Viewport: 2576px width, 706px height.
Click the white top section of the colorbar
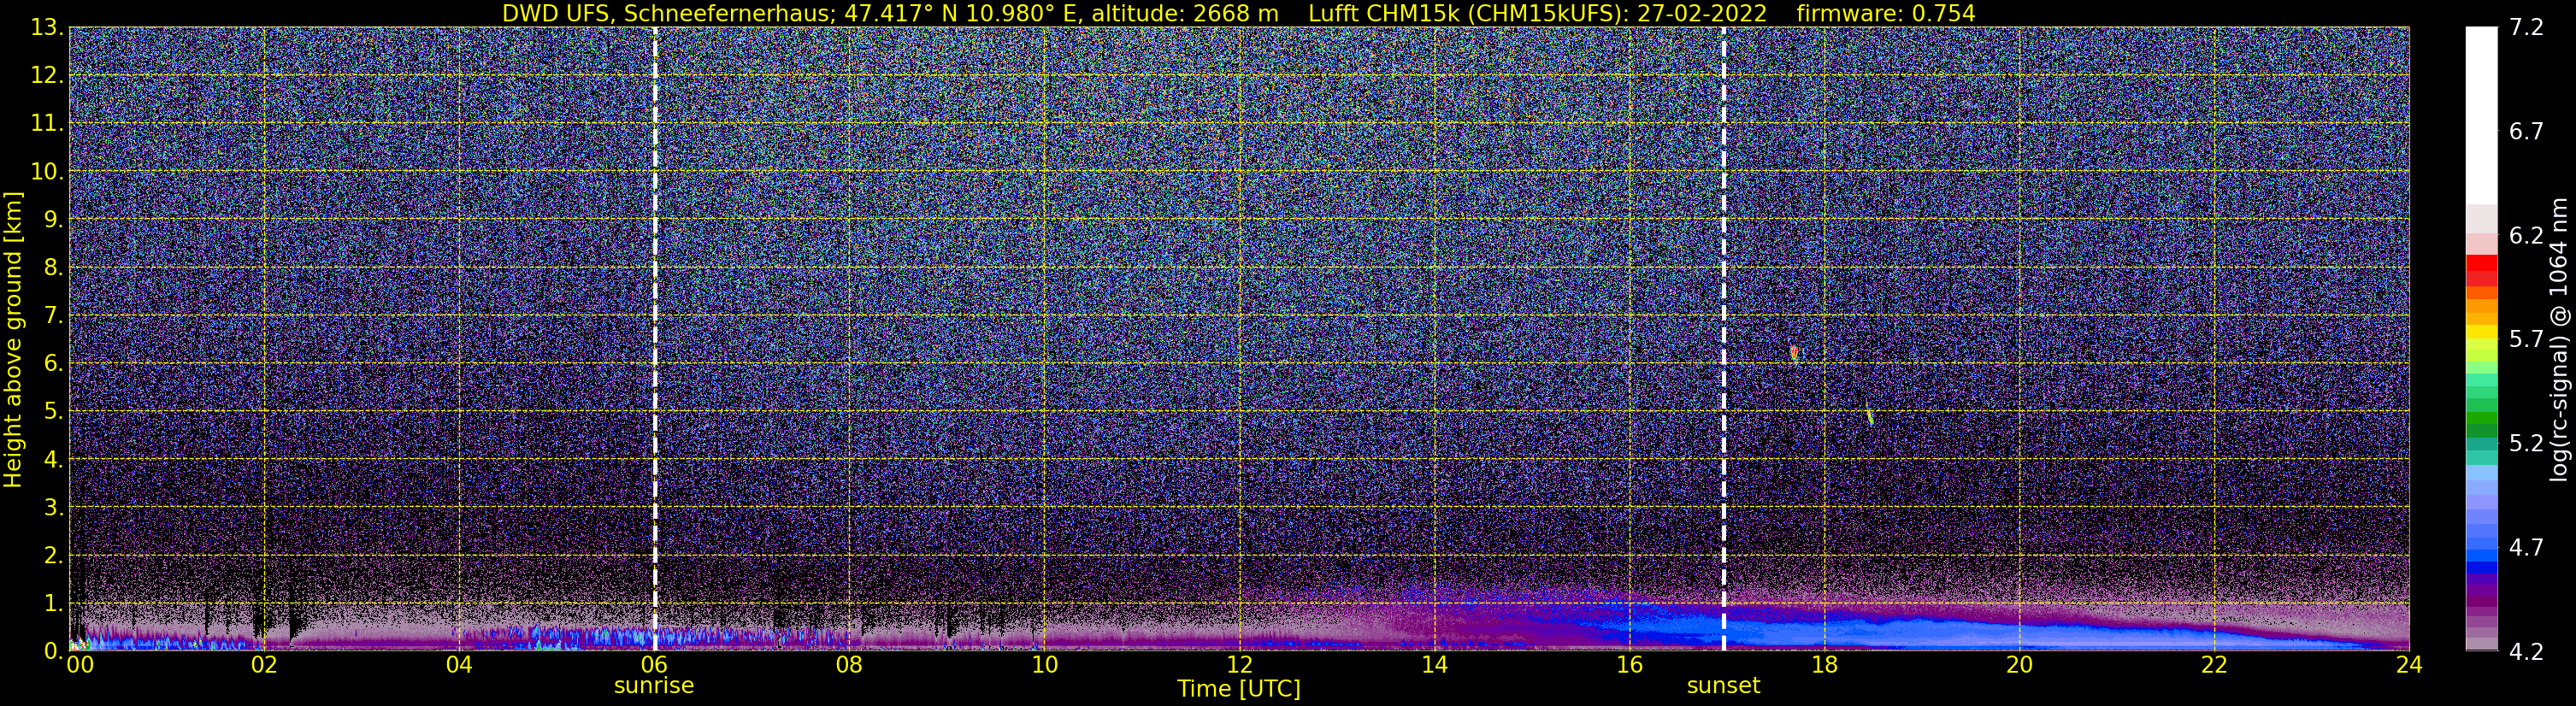pyautogui.click(x=2481, y=115)
